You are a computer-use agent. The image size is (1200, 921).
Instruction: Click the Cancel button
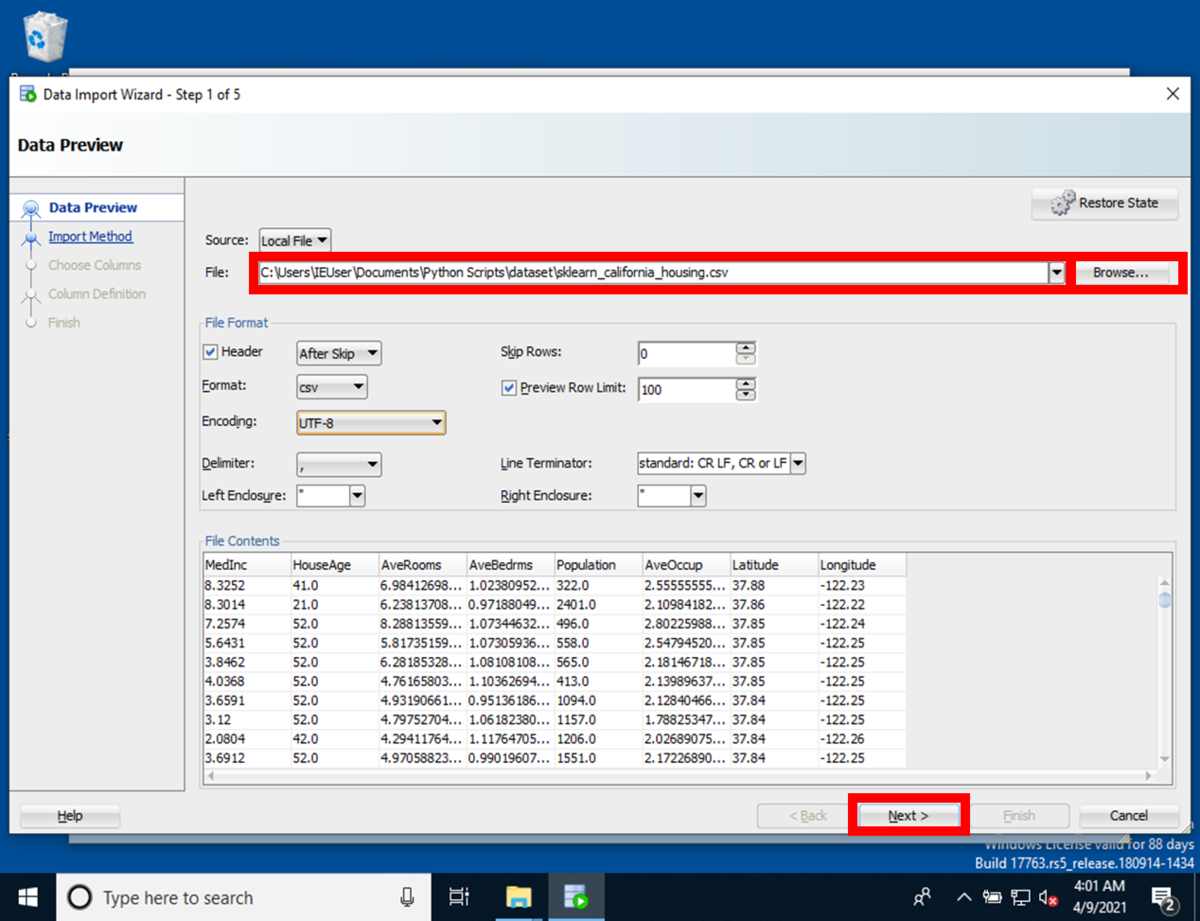tap(1128, 816)
